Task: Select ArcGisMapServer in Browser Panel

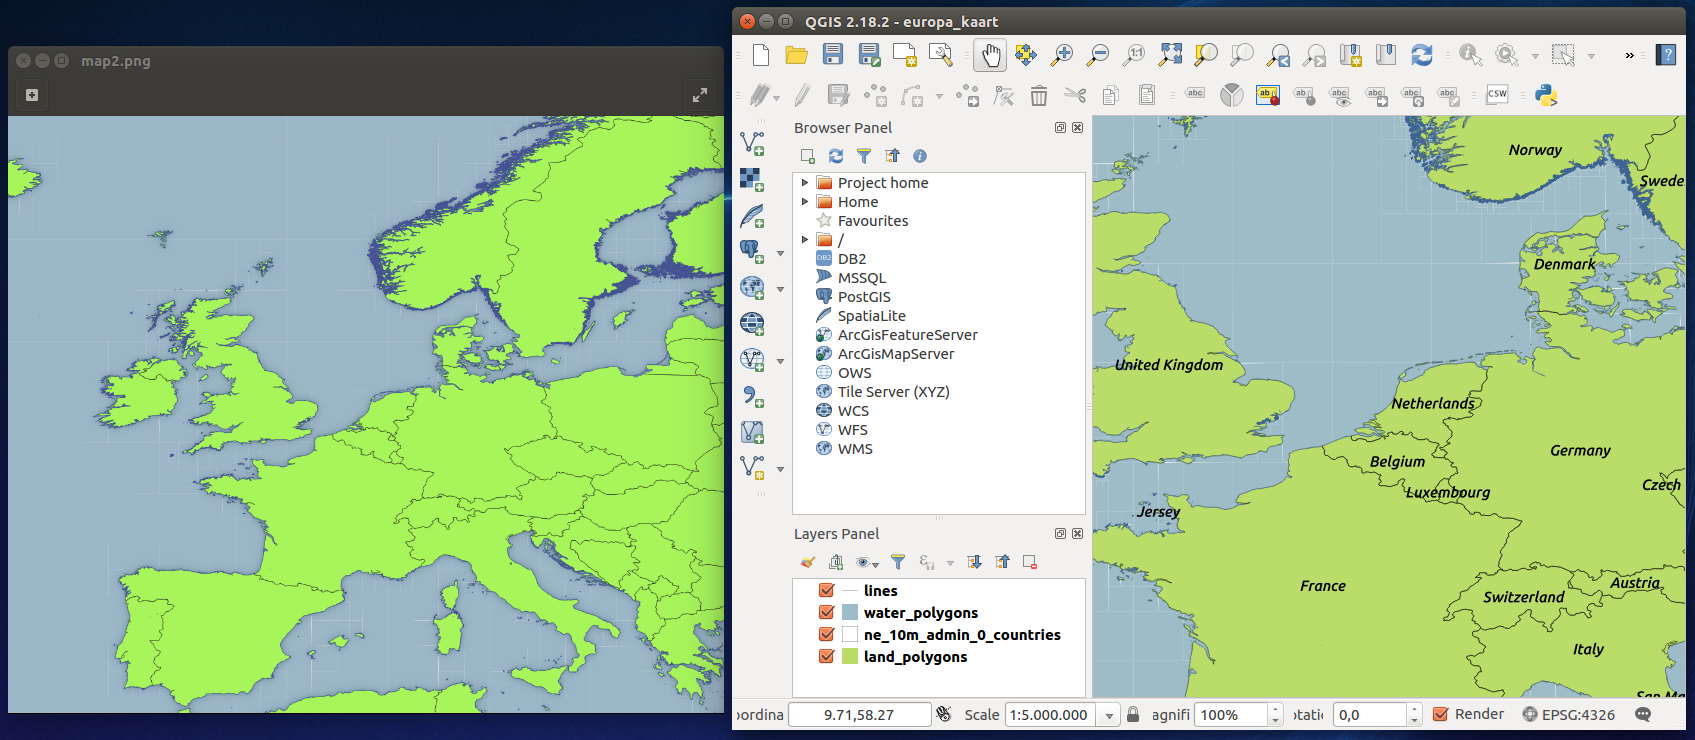Action: 896,353
